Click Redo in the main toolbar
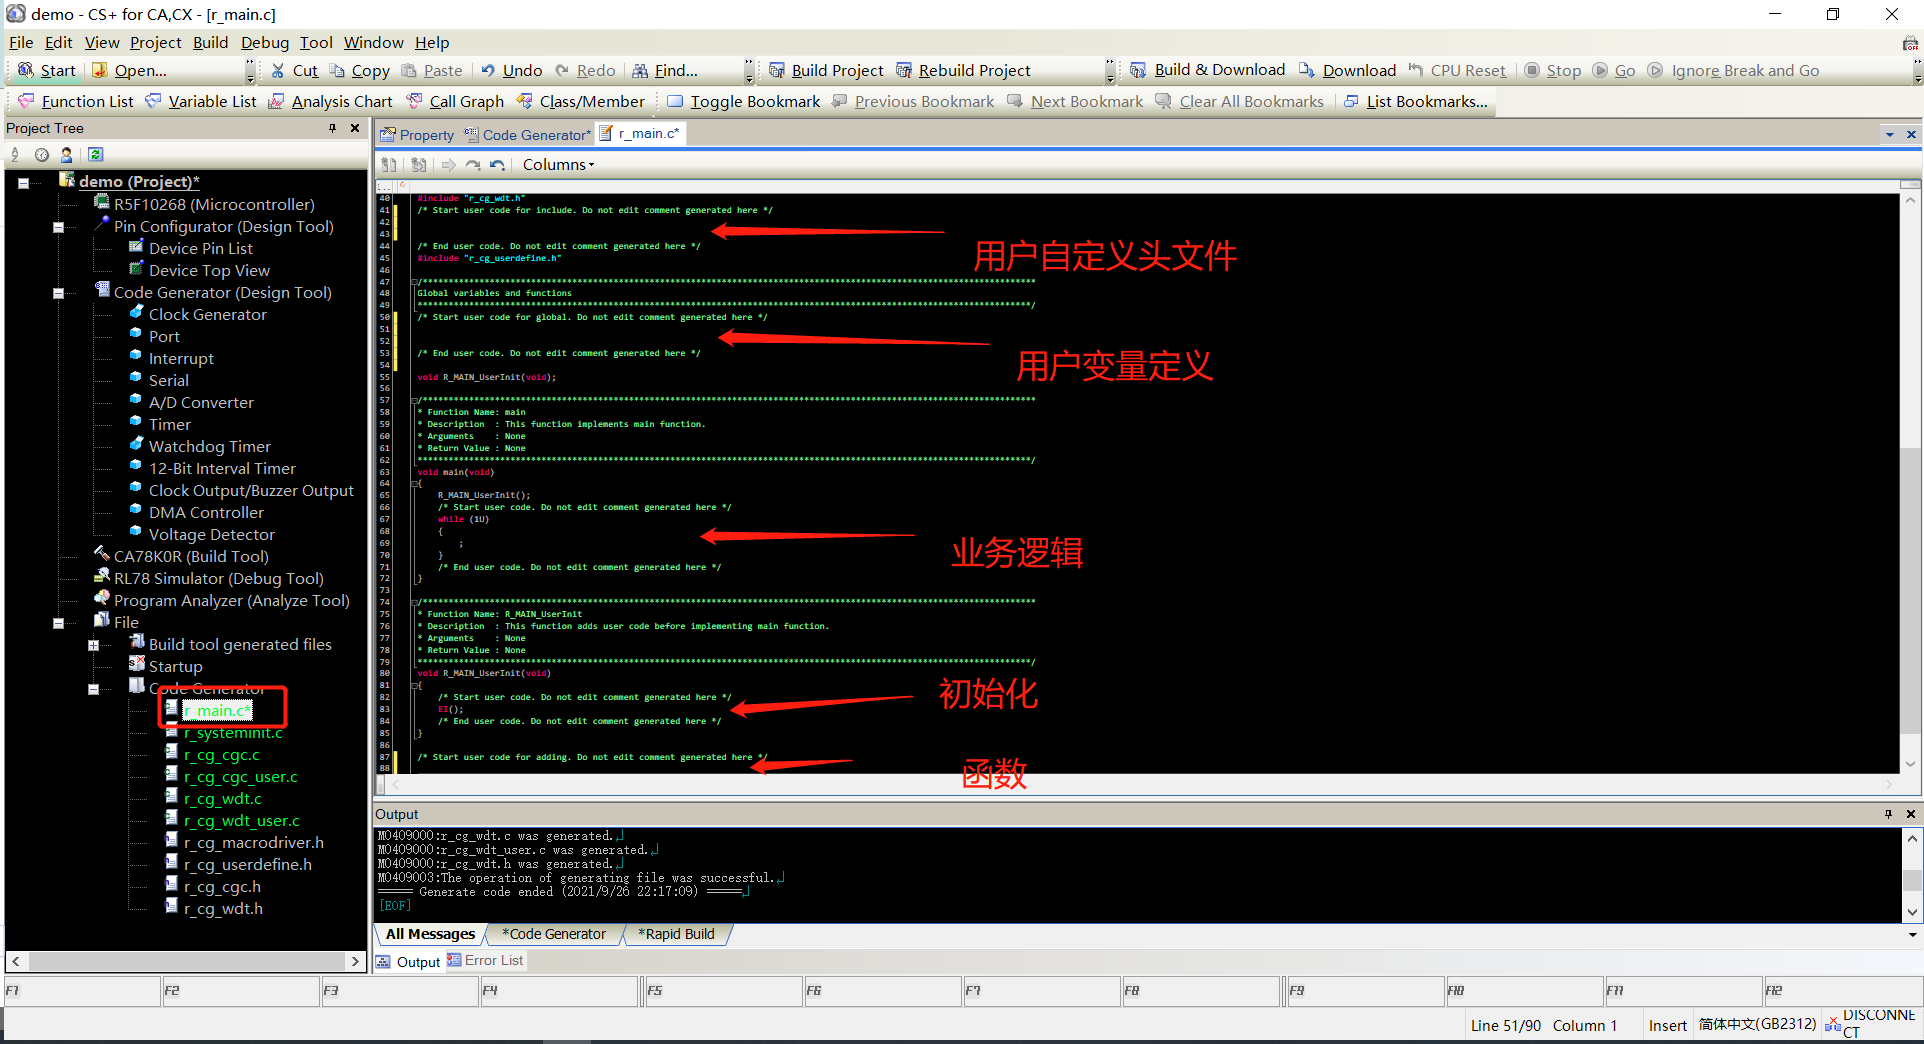 tap(585, 70)
